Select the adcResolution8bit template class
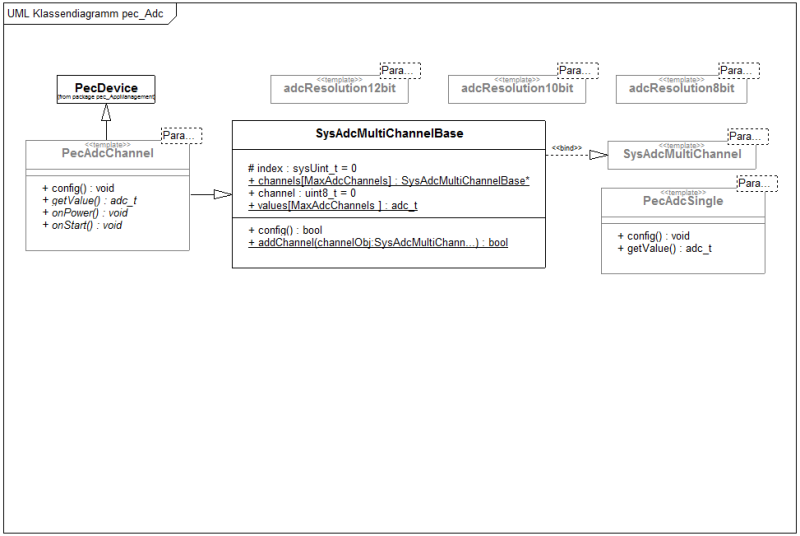The image size is (800, 536). coord(682,90)
